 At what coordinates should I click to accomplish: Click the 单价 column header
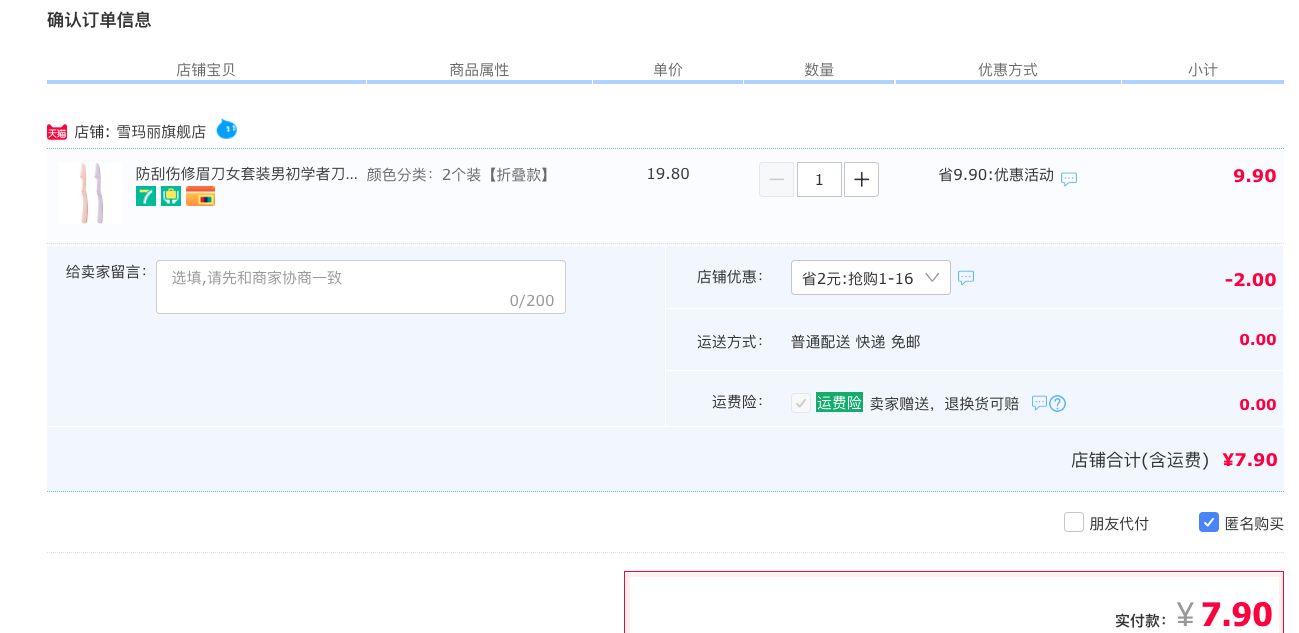[668, 70]
